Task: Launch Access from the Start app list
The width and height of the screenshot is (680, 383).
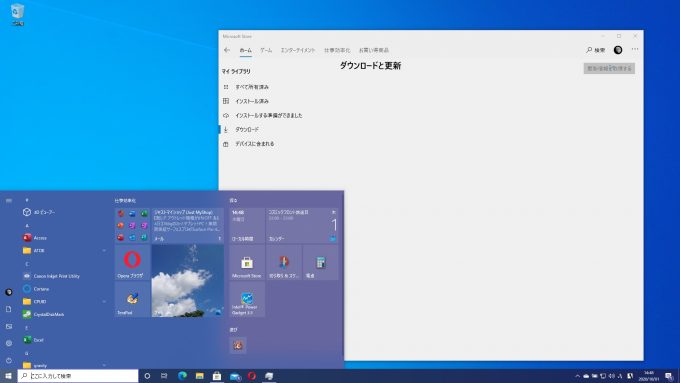Action: tap(63, 238)
